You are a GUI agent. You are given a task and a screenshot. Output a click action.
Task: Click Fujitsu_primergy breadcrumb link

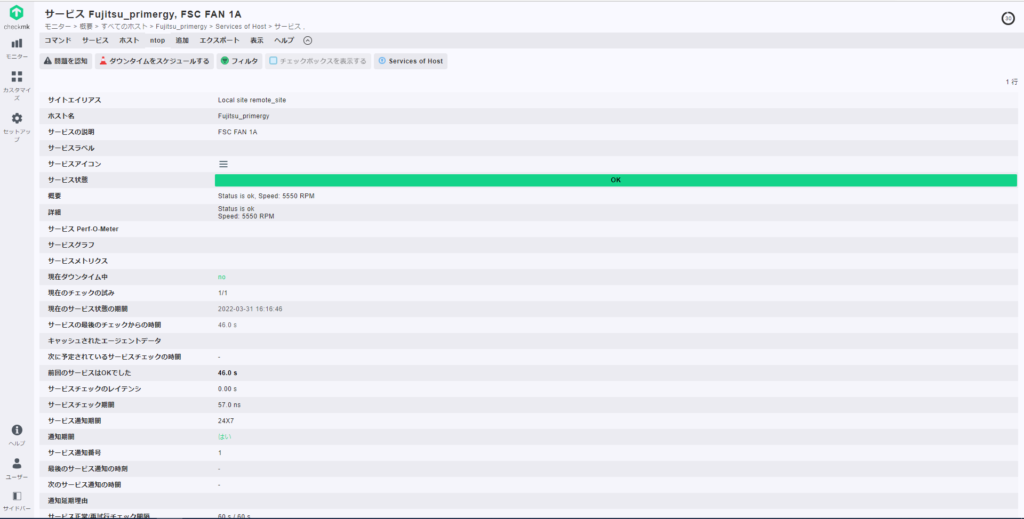pos(181,26)
